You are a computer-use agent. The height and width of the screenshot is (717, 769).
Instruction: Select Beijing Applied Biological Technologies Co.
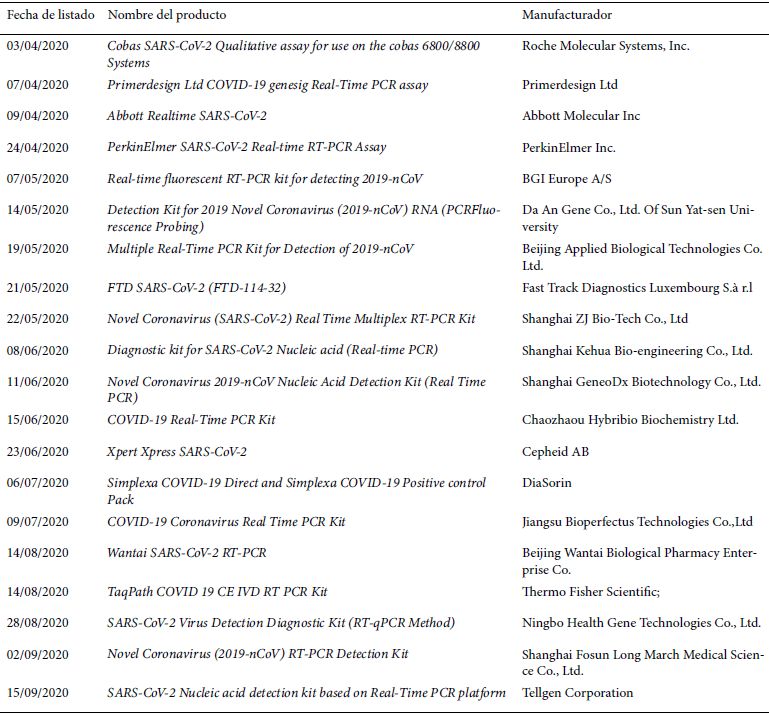click(x=642, y=257)
